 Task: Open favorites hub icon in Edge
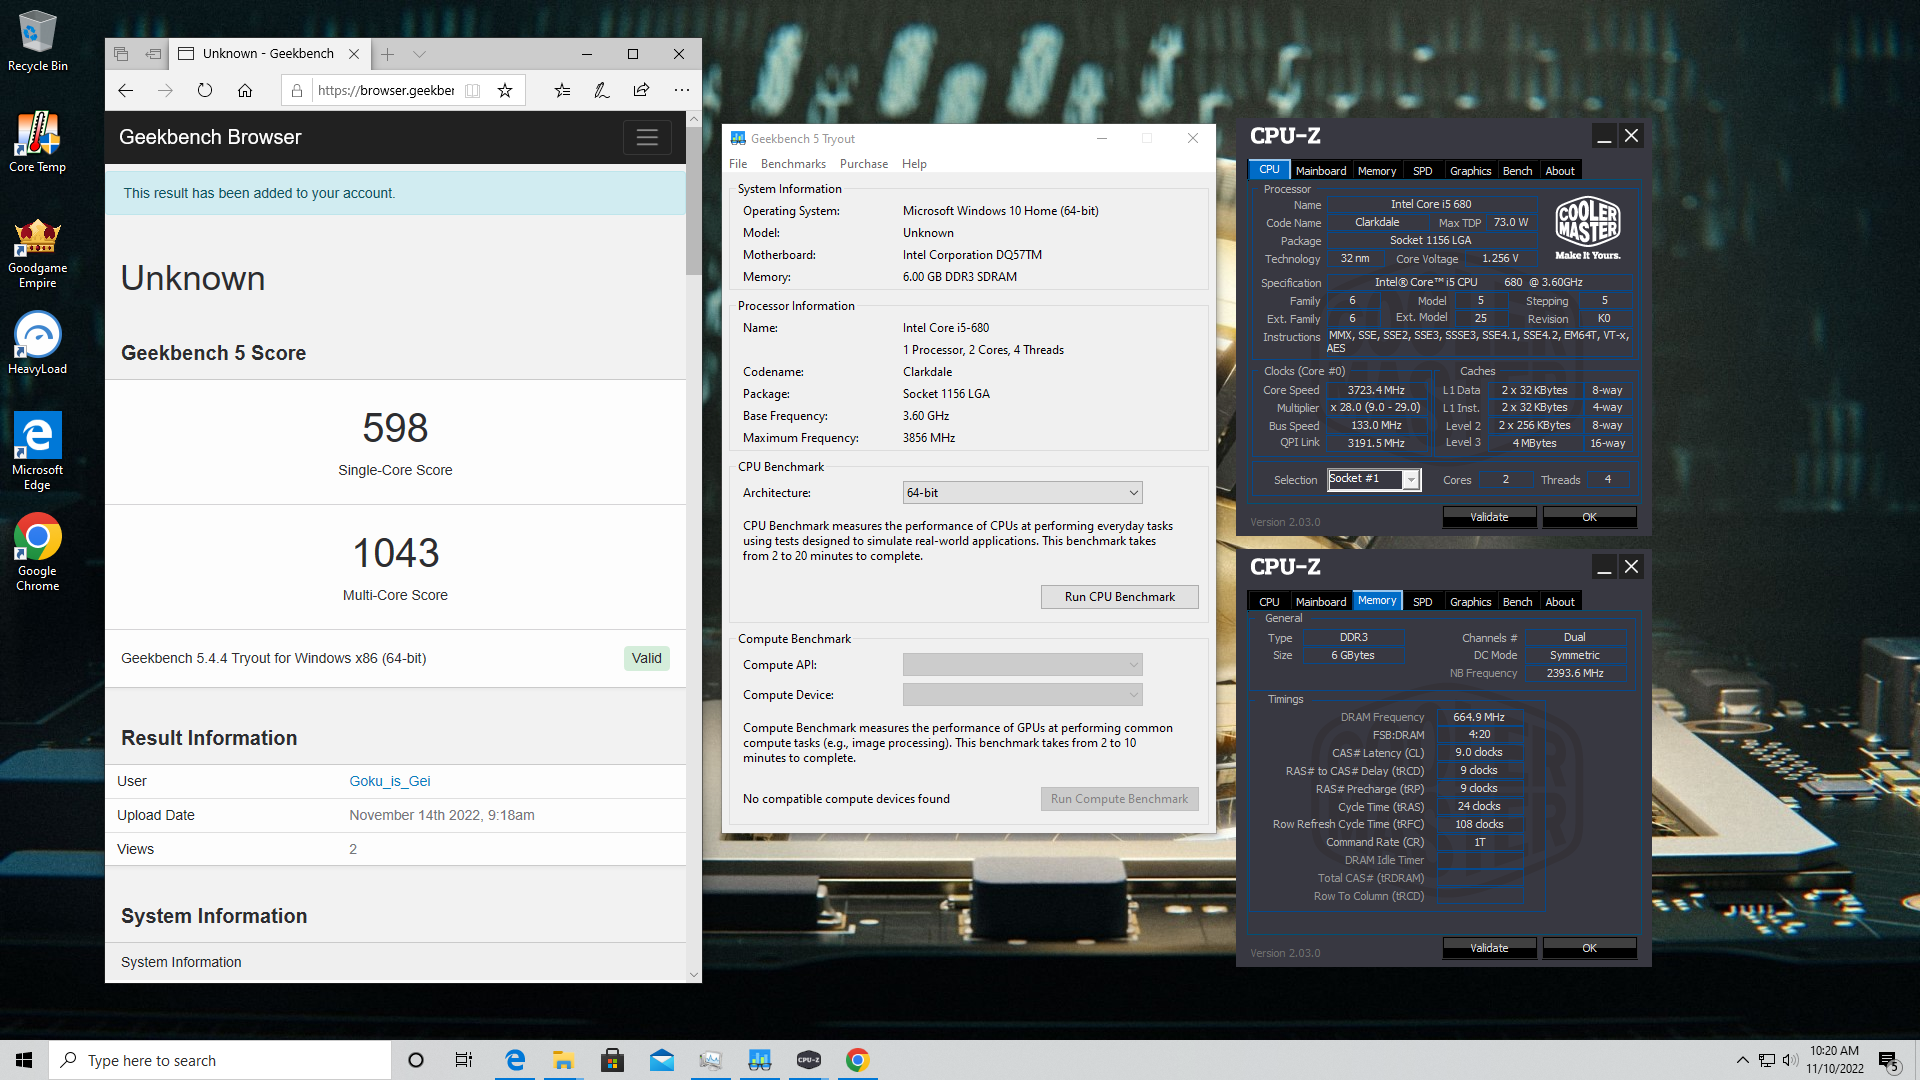click(562, 90)
